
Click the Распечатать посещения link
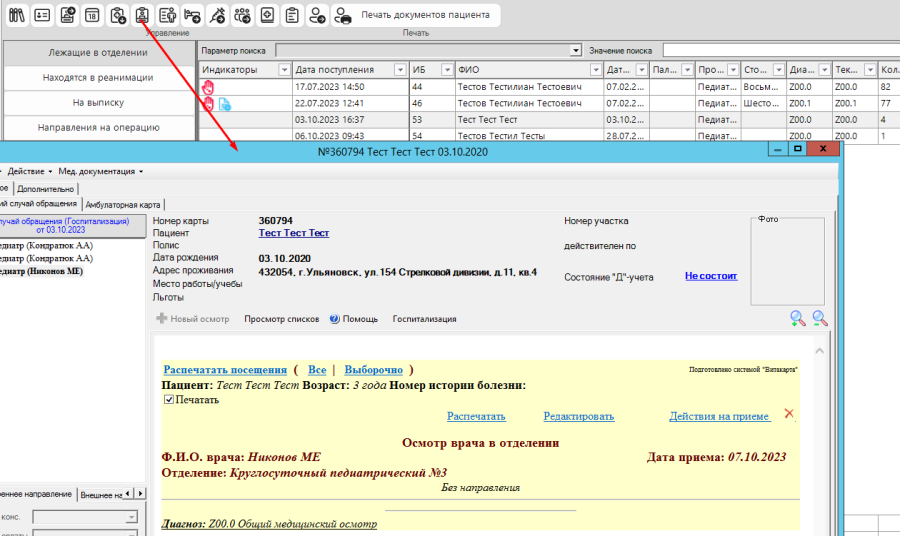pyautogui.click(x=225, y=370)
